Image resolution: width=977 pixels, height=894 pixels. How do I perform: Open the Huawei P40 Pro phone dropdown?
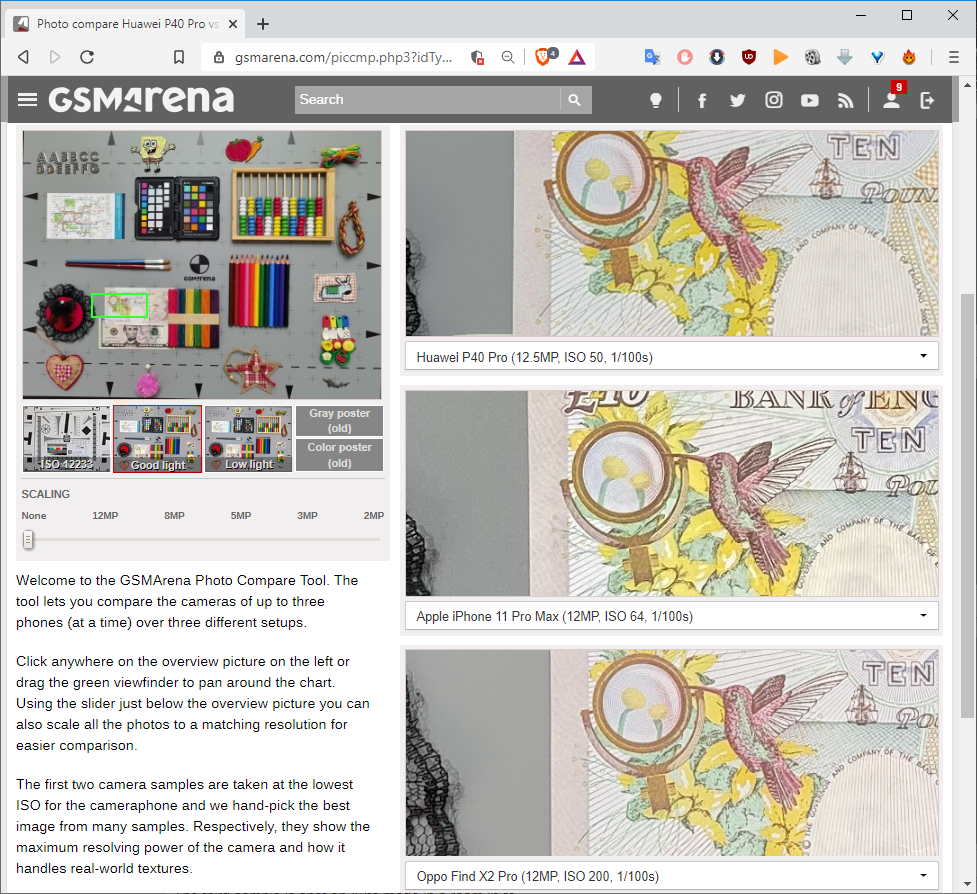click(x=672, y=357)
